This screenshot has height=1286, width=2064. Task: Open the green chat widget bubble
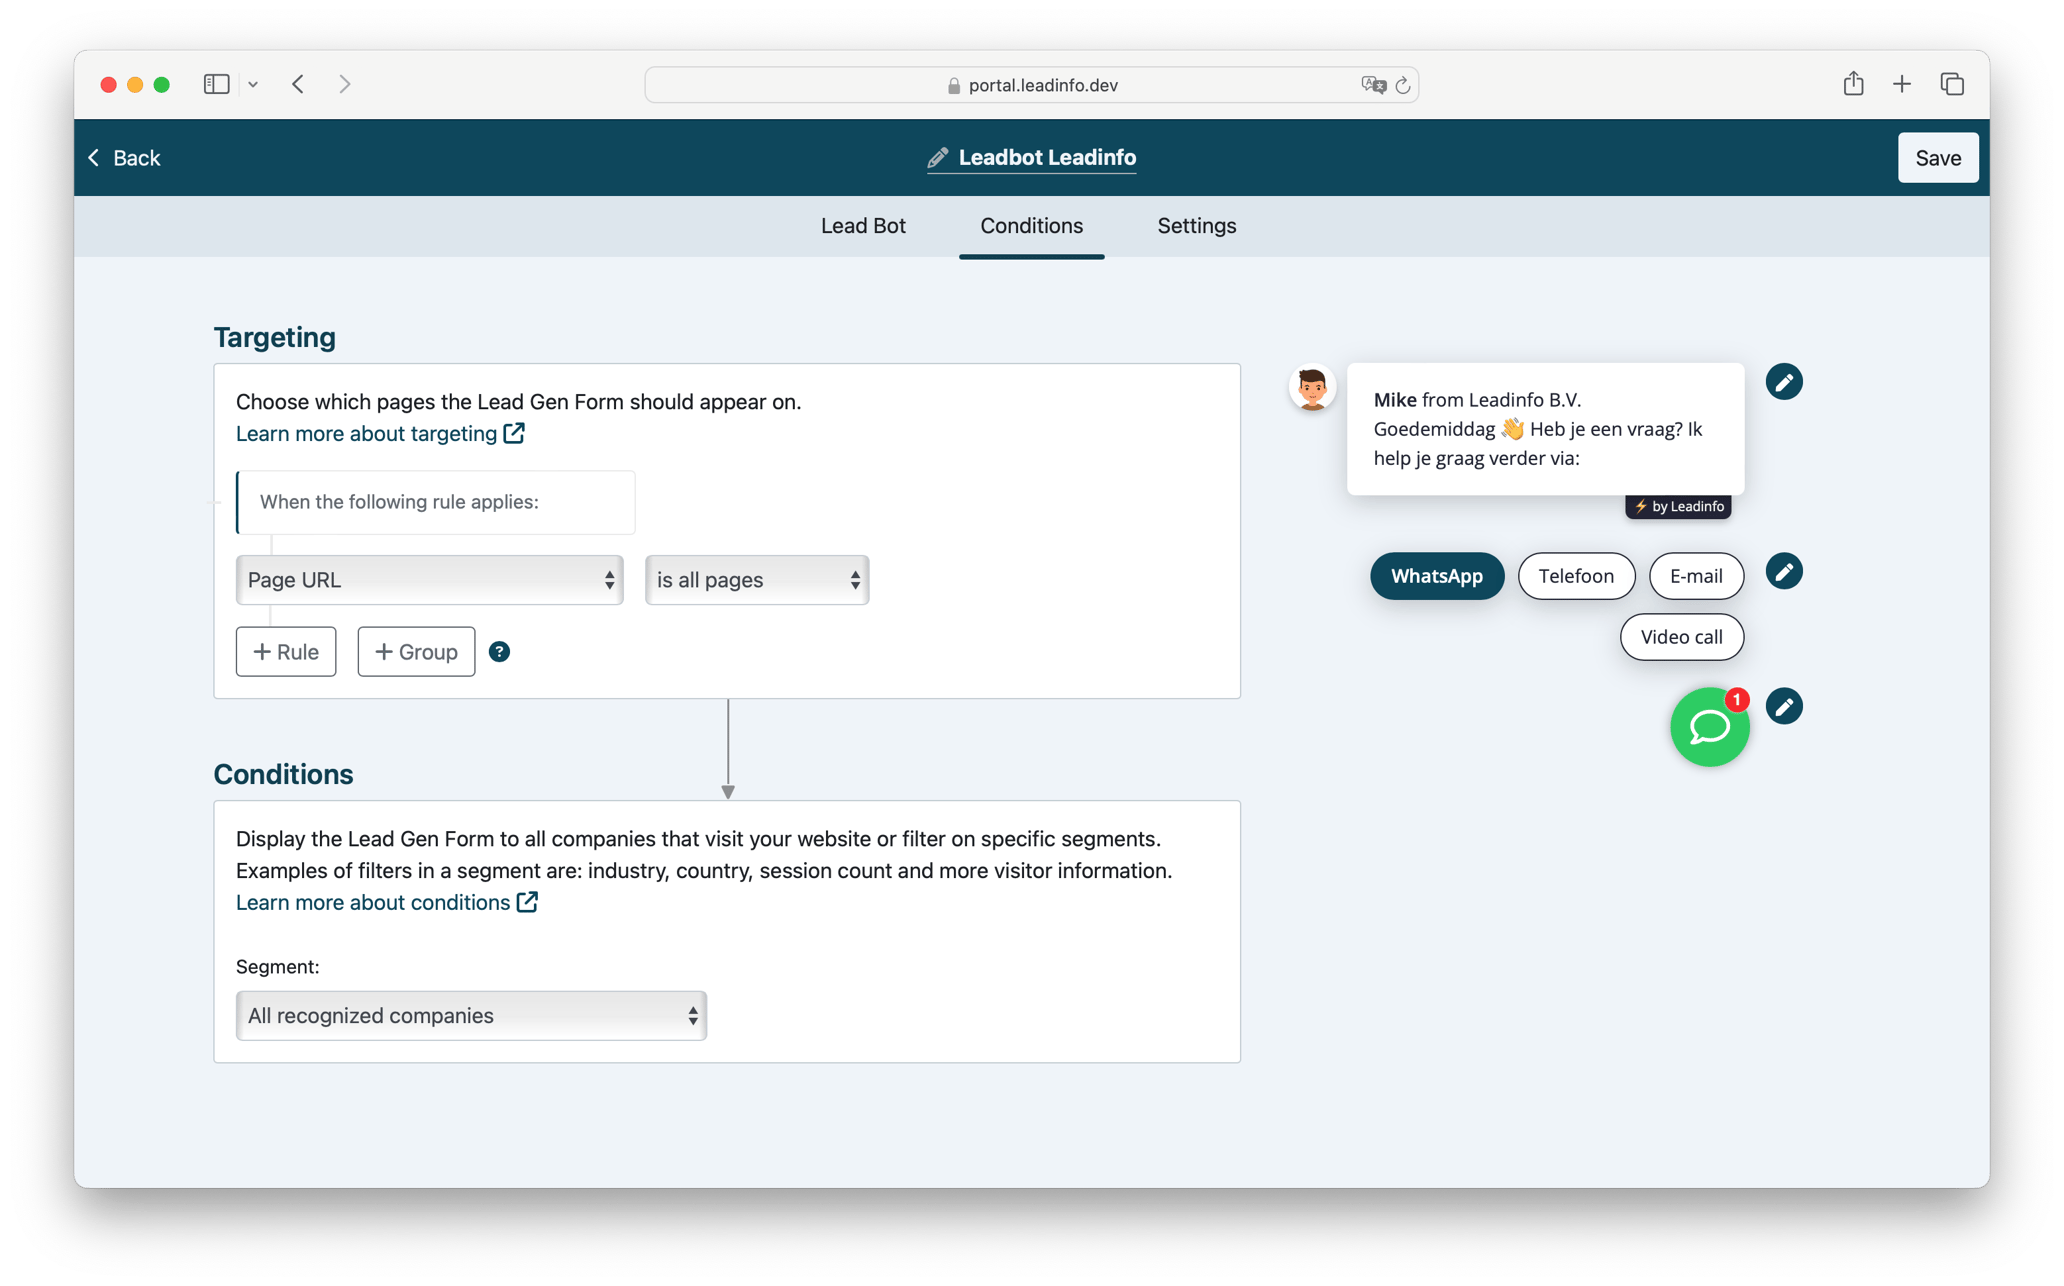click(x=1710, y=727)
